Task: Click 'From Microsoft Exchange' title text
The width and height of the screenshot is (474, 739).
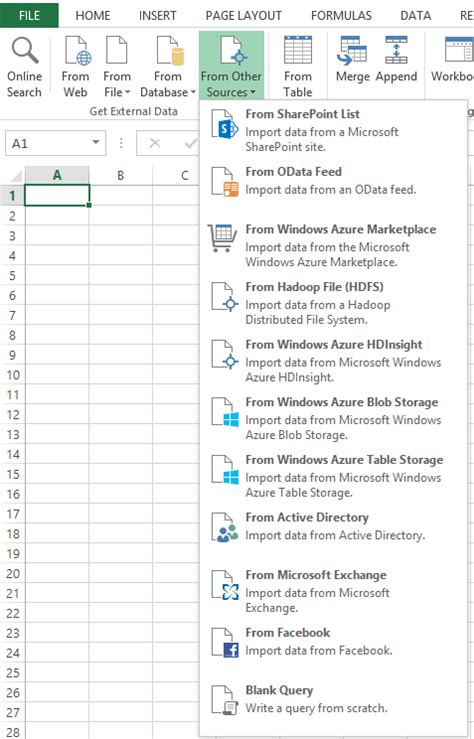Action: coord(316,575)
